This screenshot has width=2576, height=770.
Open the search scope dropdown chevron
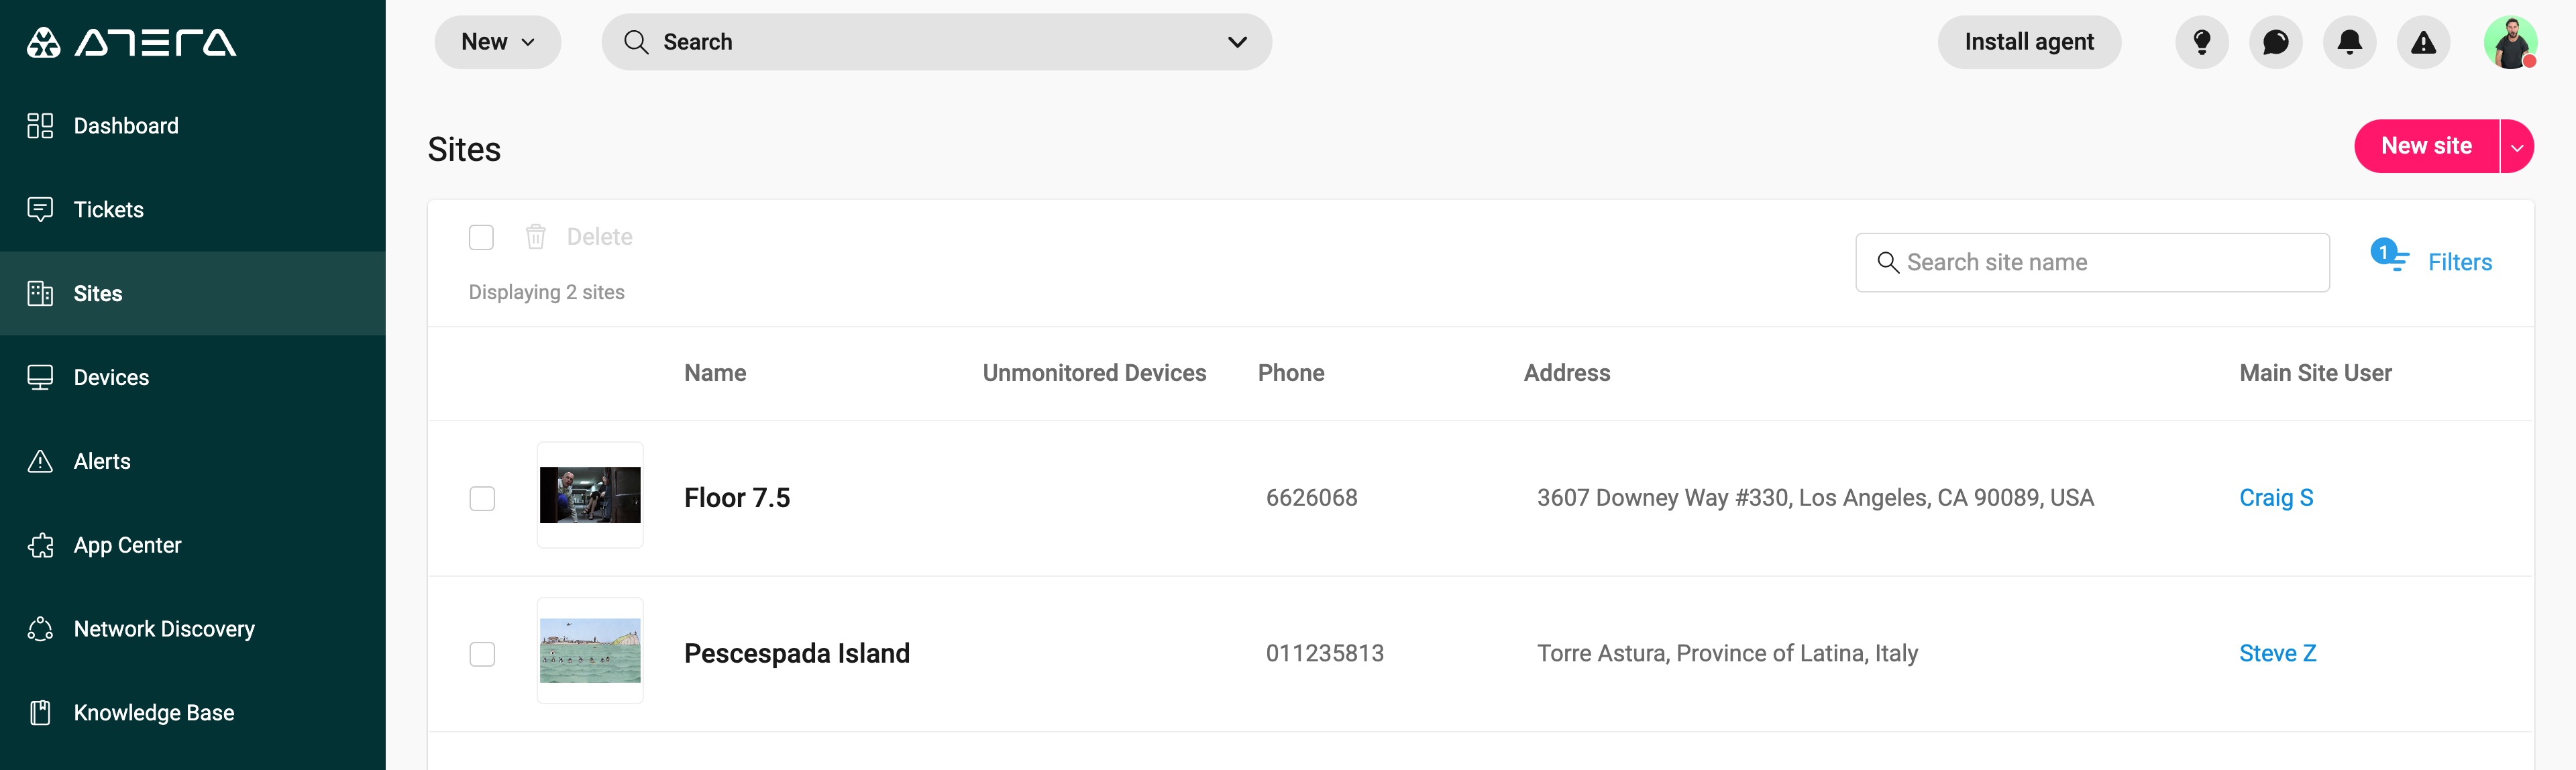[1237, 42]
